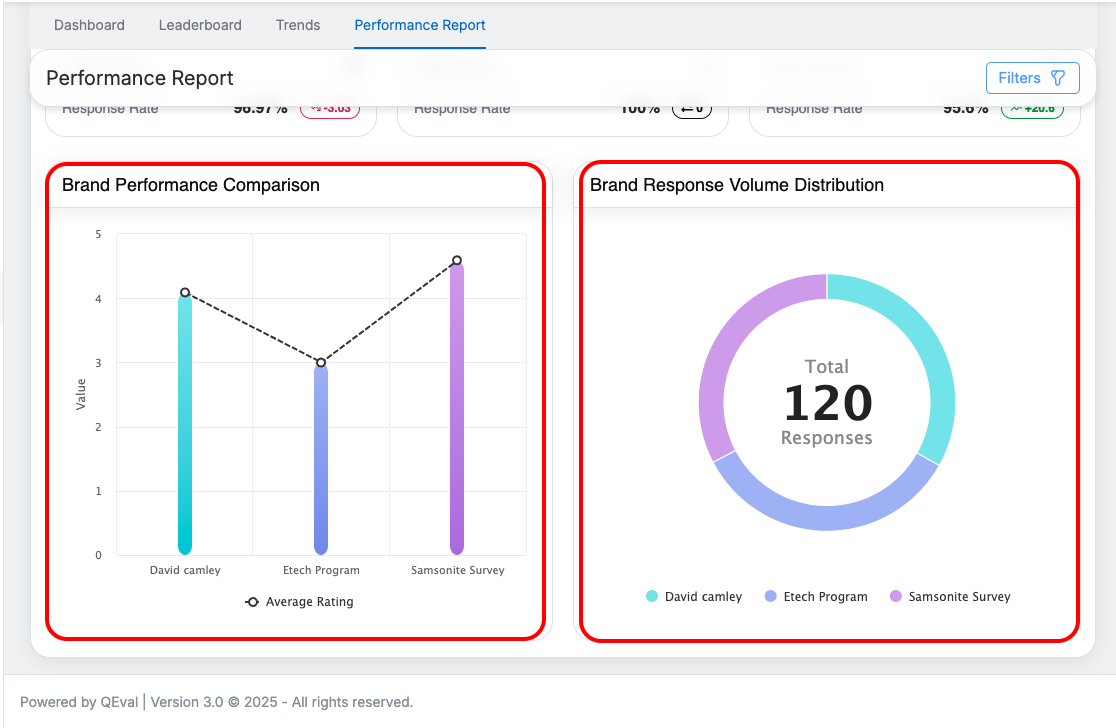Toggle David camley legend dot in donut chart
This screenshot has width=1116, height=728.
[652, 597]
